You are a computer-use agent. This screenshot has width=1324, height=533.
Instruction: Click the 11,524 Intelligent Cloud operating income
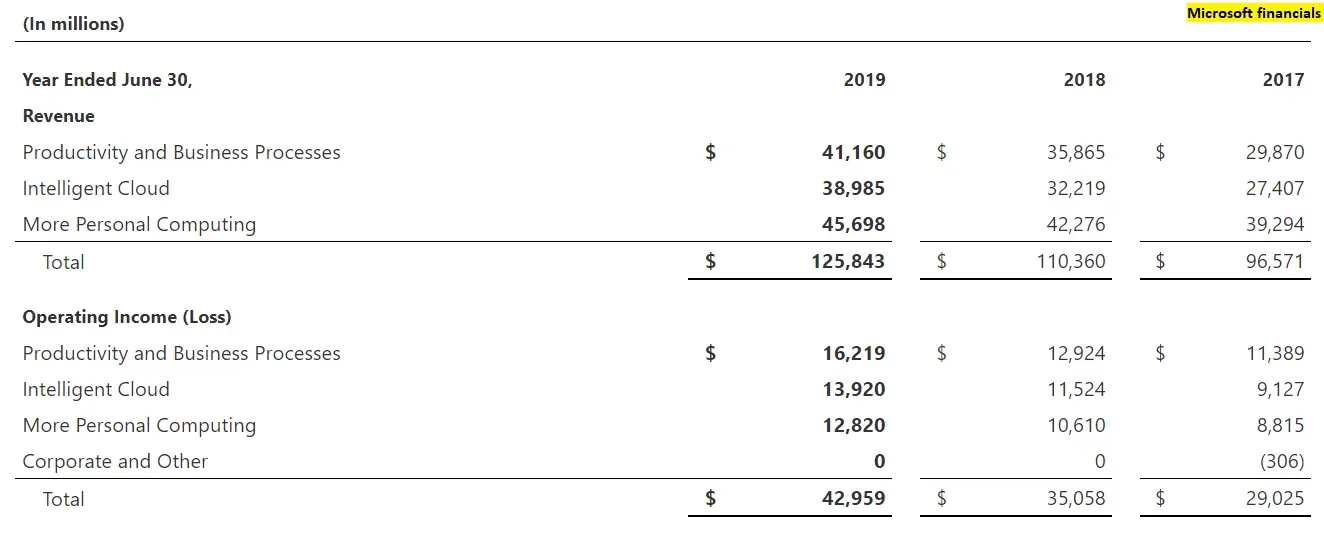point(1075,389)
